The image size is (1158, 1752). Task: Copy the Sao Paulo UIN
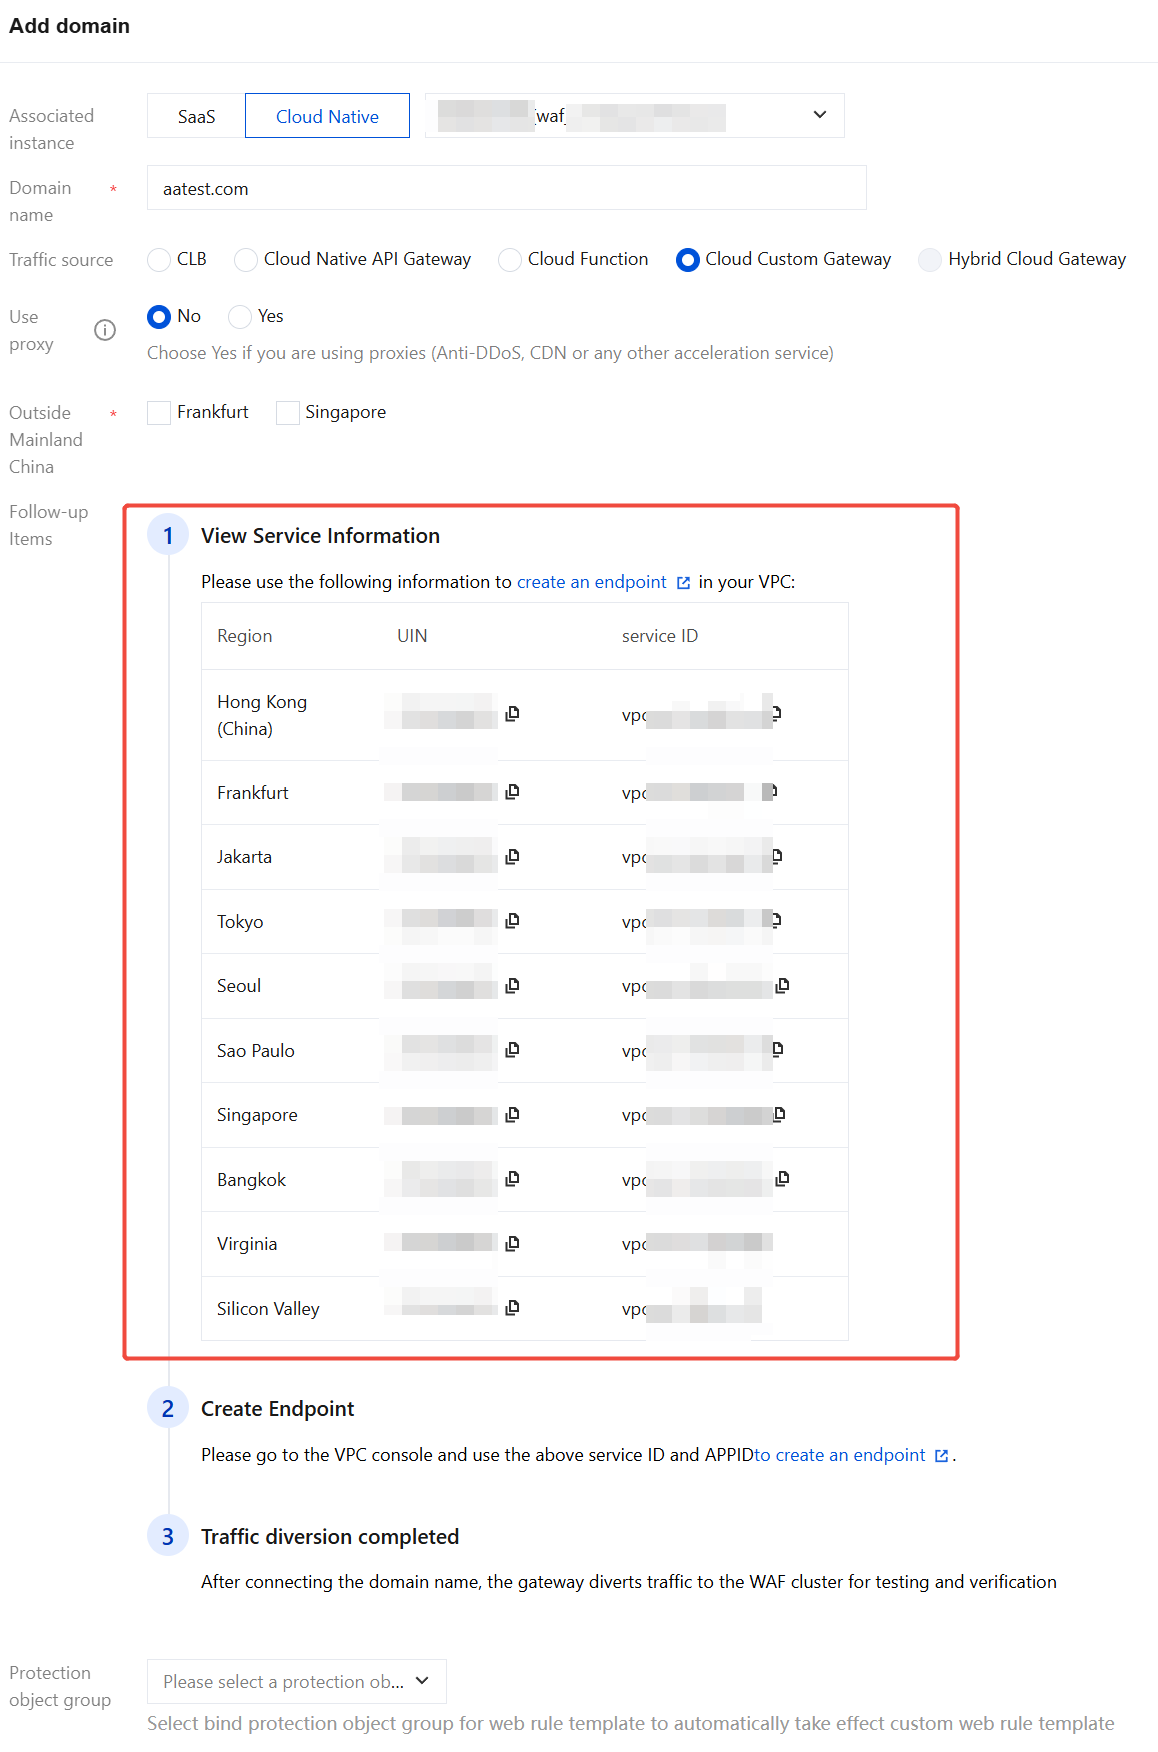click(x=512, y=1050)
